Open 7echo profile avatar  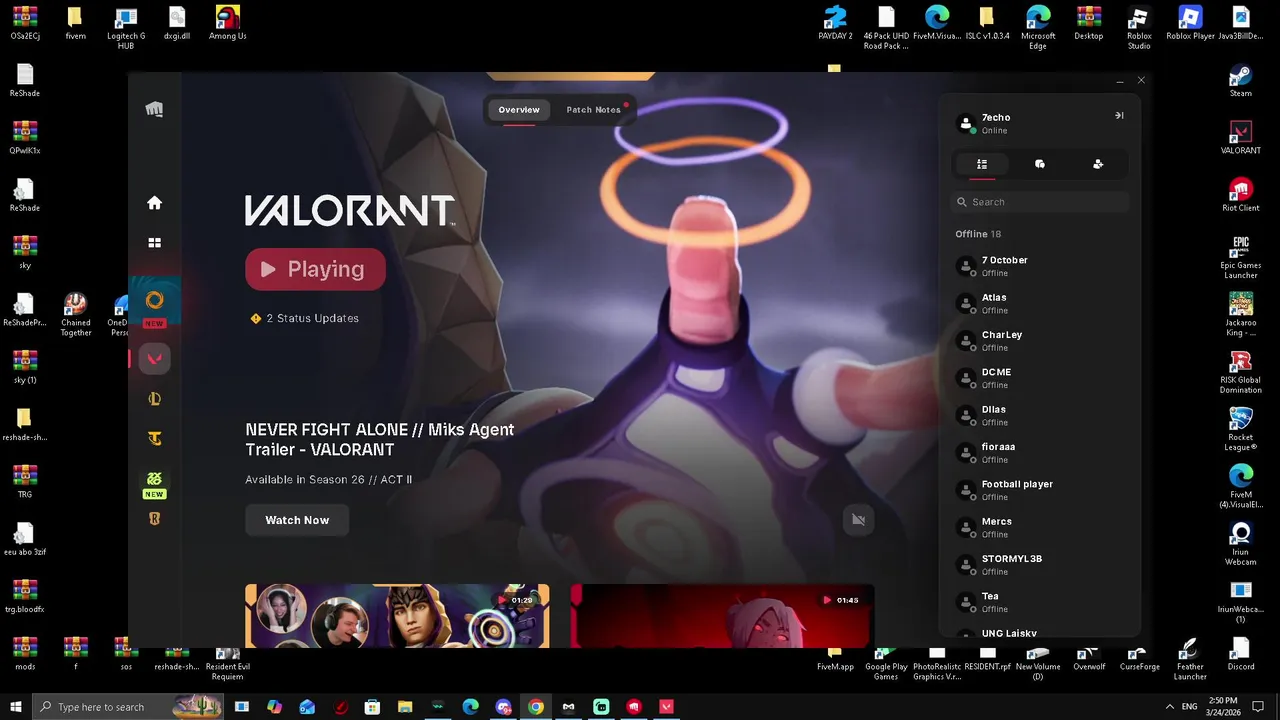point(966,123)
